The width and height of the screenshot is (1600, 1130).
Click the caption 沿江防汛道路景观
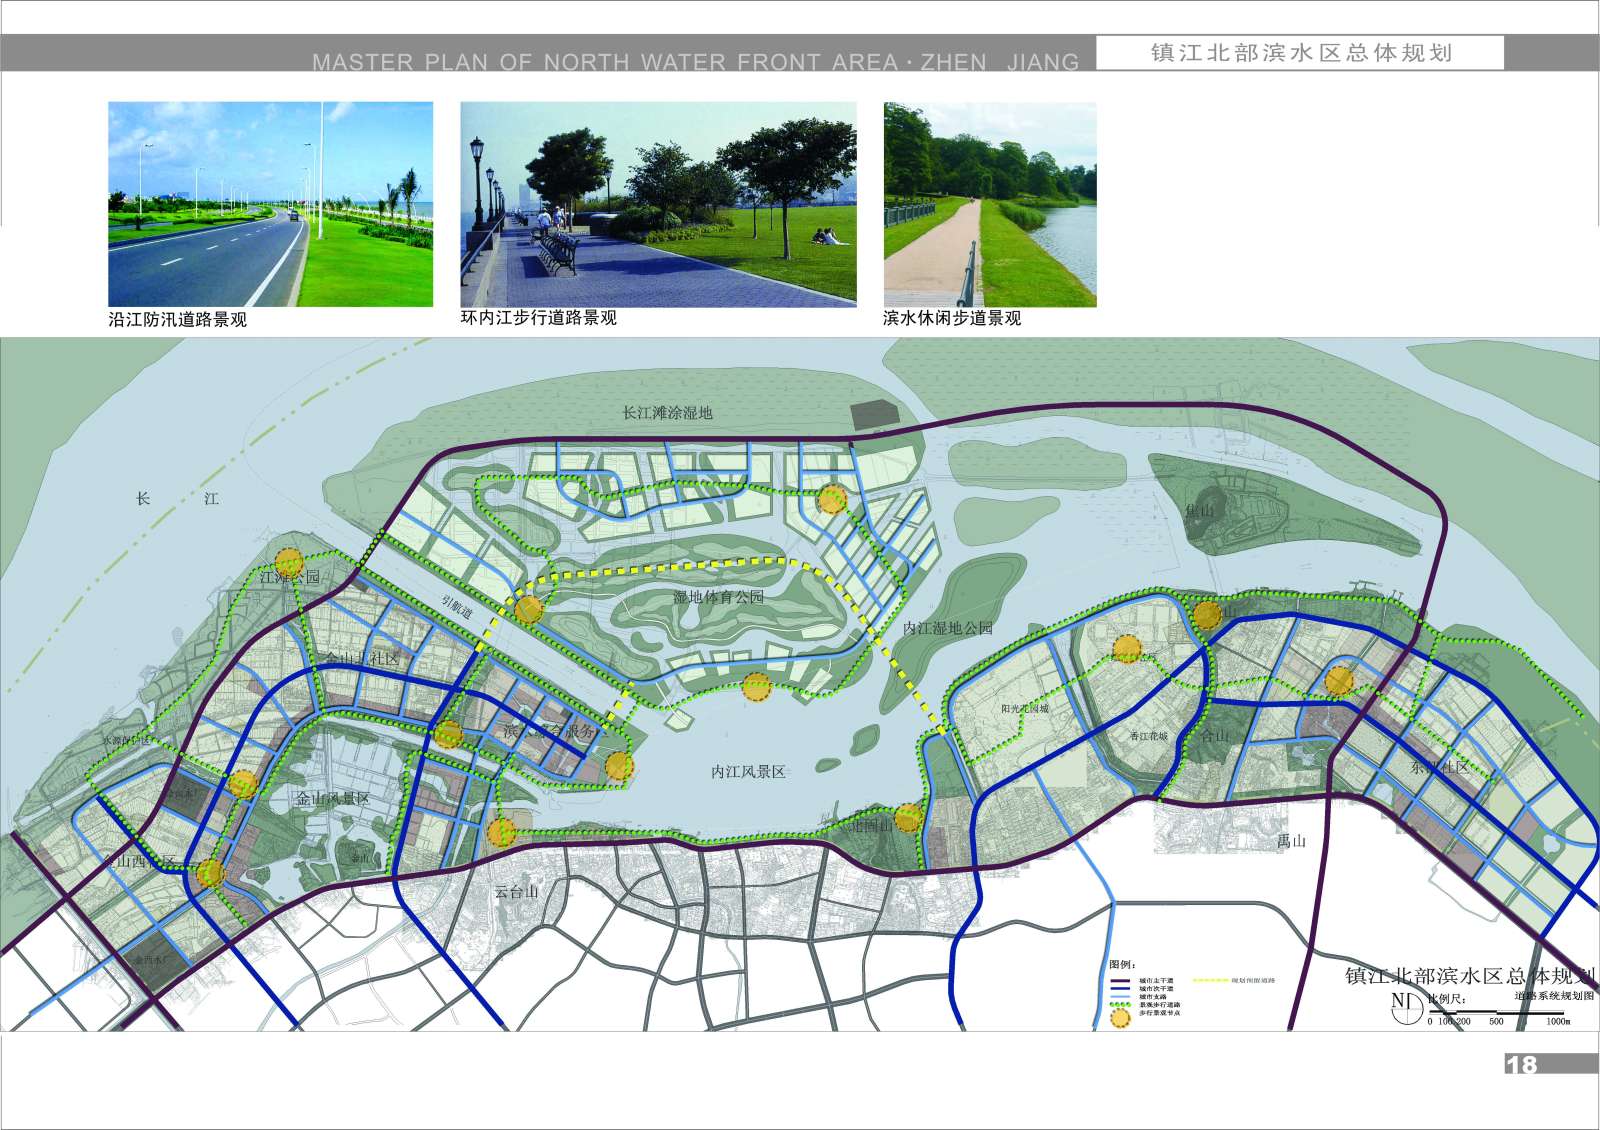178,320
